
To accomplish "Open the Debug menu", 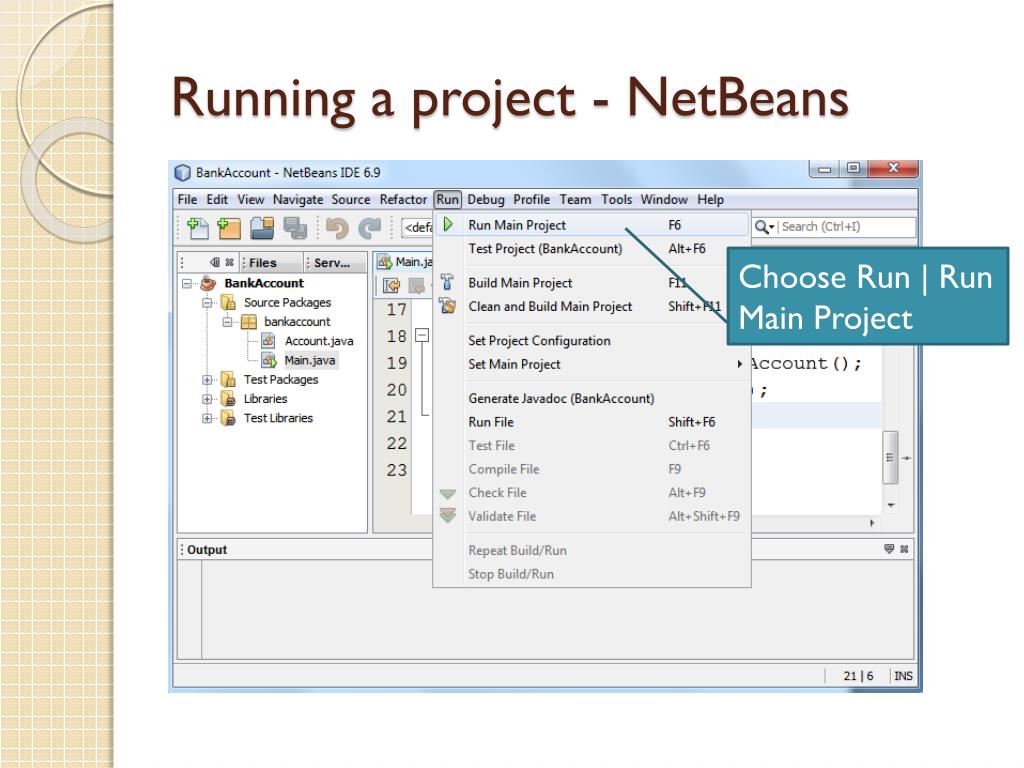I will pyautogui.click(x=486, y=200).
